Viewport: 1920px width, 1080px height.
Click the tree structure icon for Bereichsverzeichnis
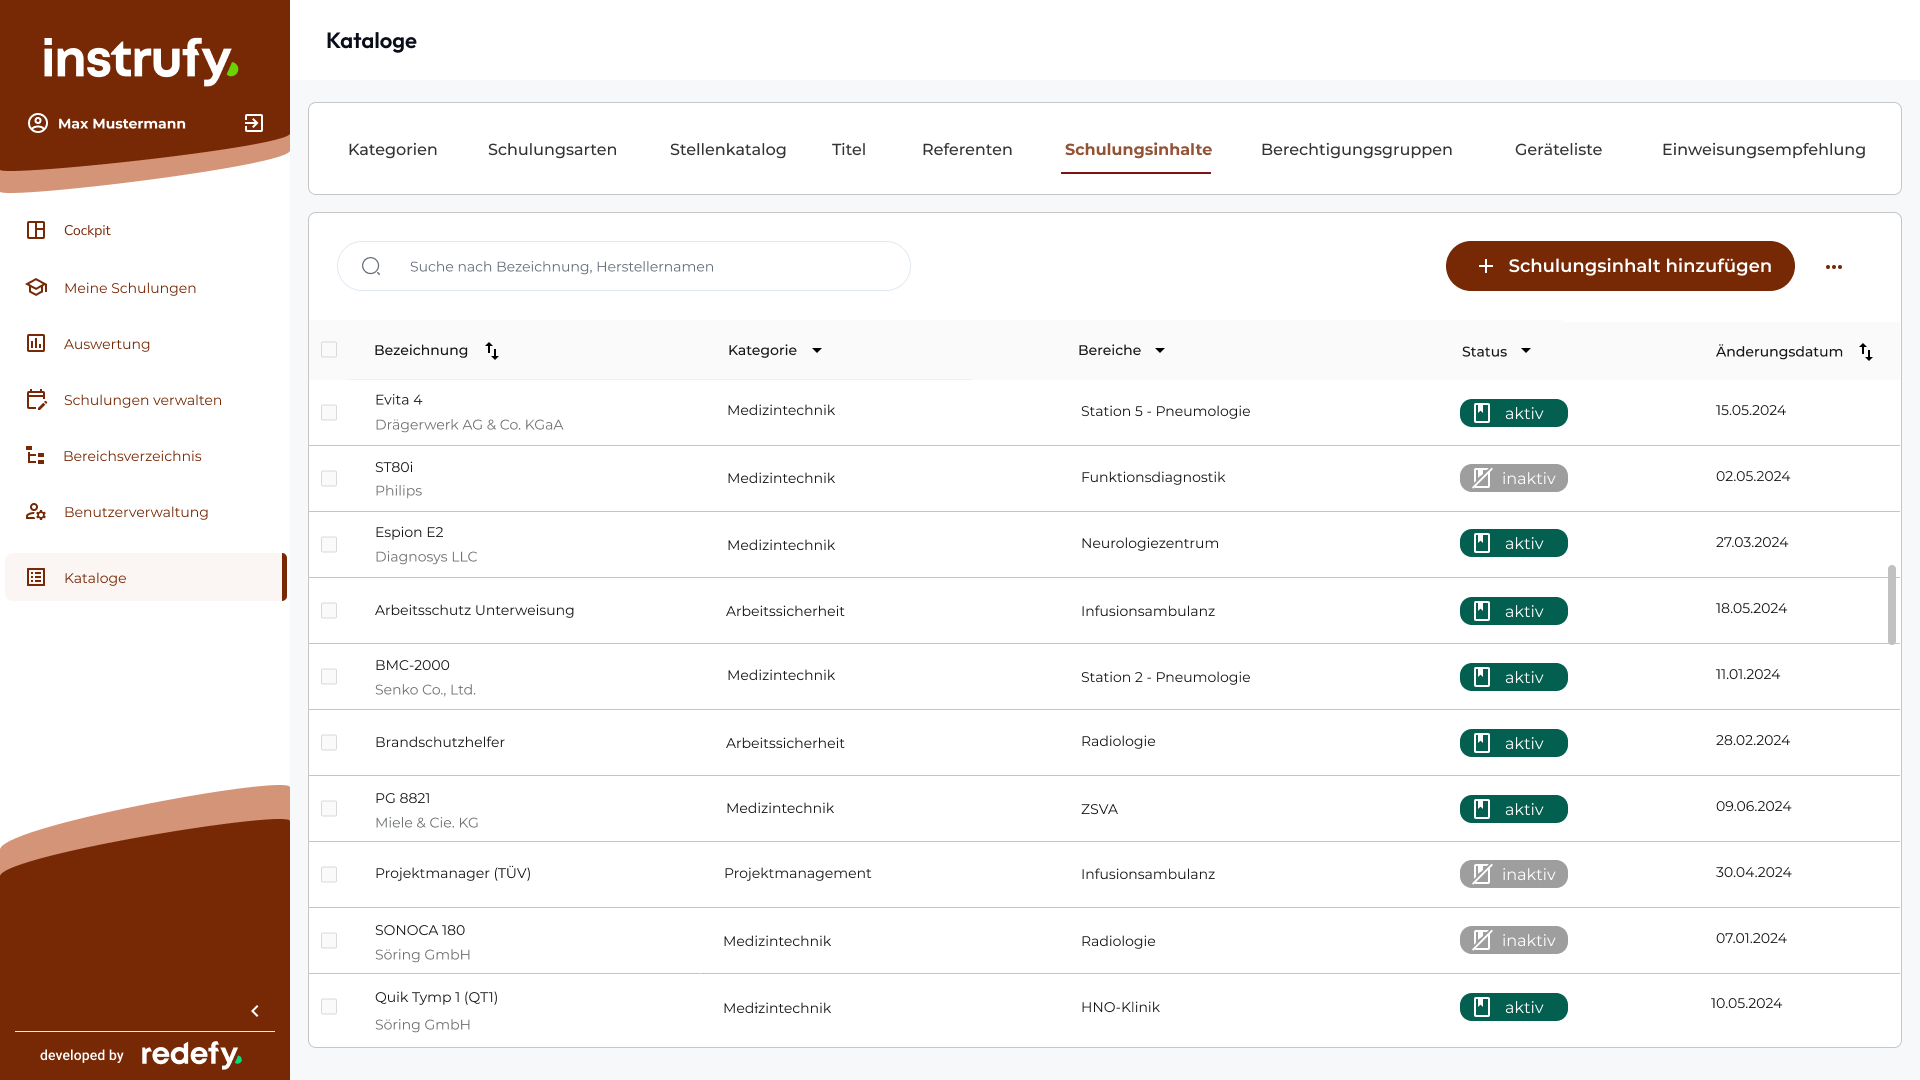[x=36, y=455]
